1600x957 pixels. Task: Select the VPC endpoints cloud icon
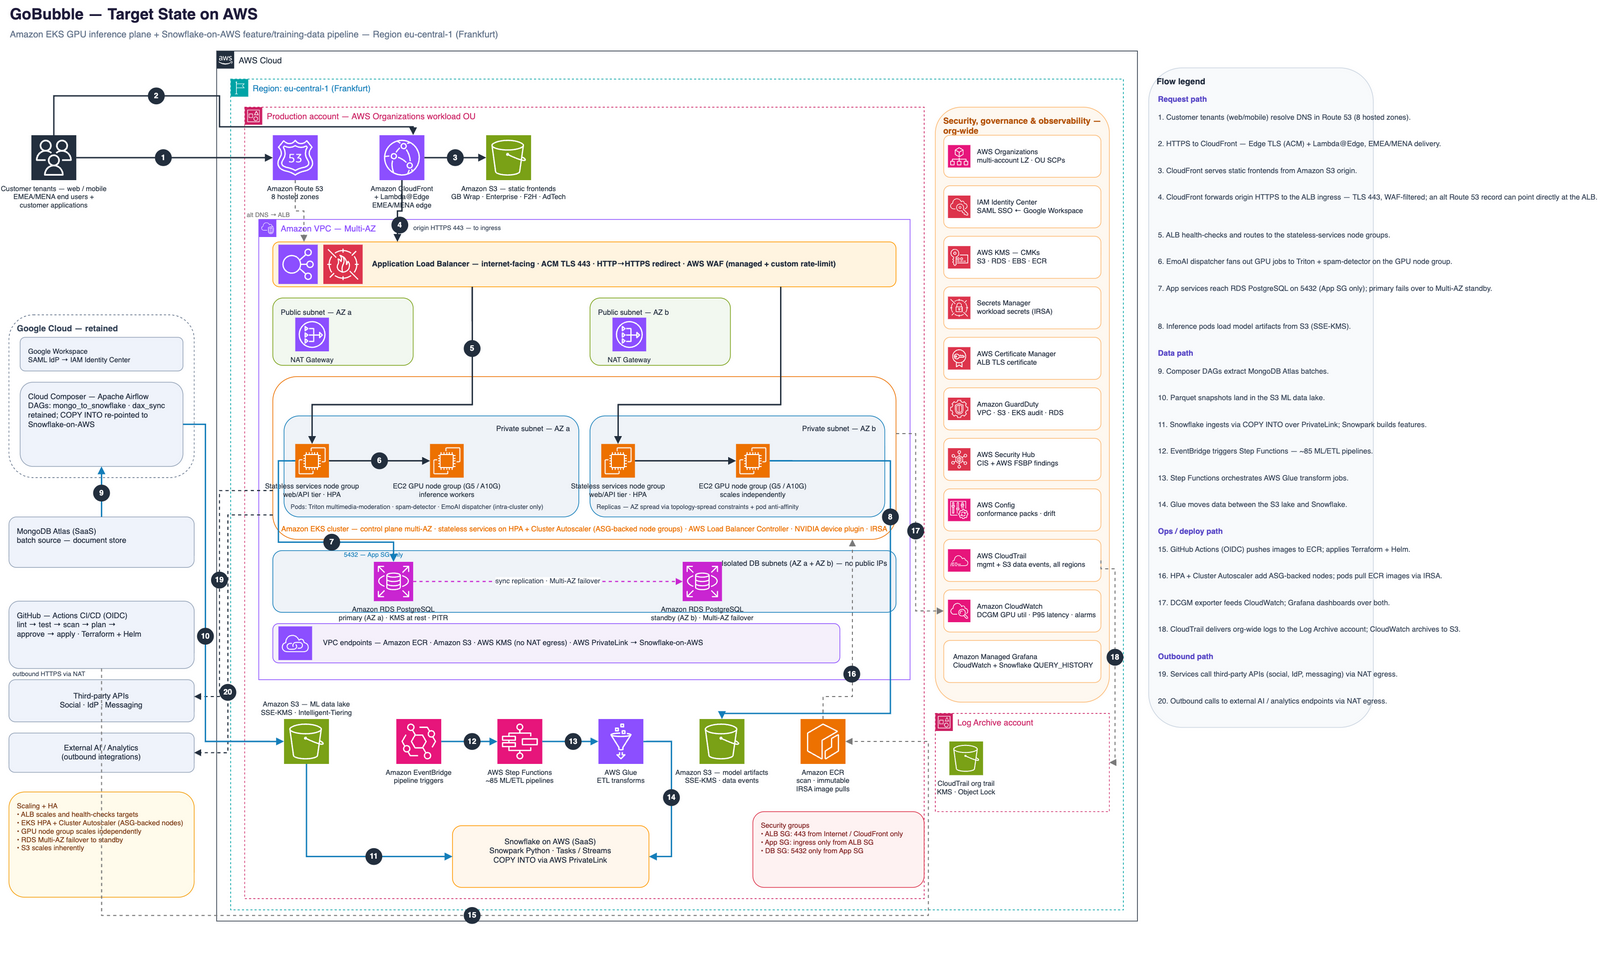(295, 644)
